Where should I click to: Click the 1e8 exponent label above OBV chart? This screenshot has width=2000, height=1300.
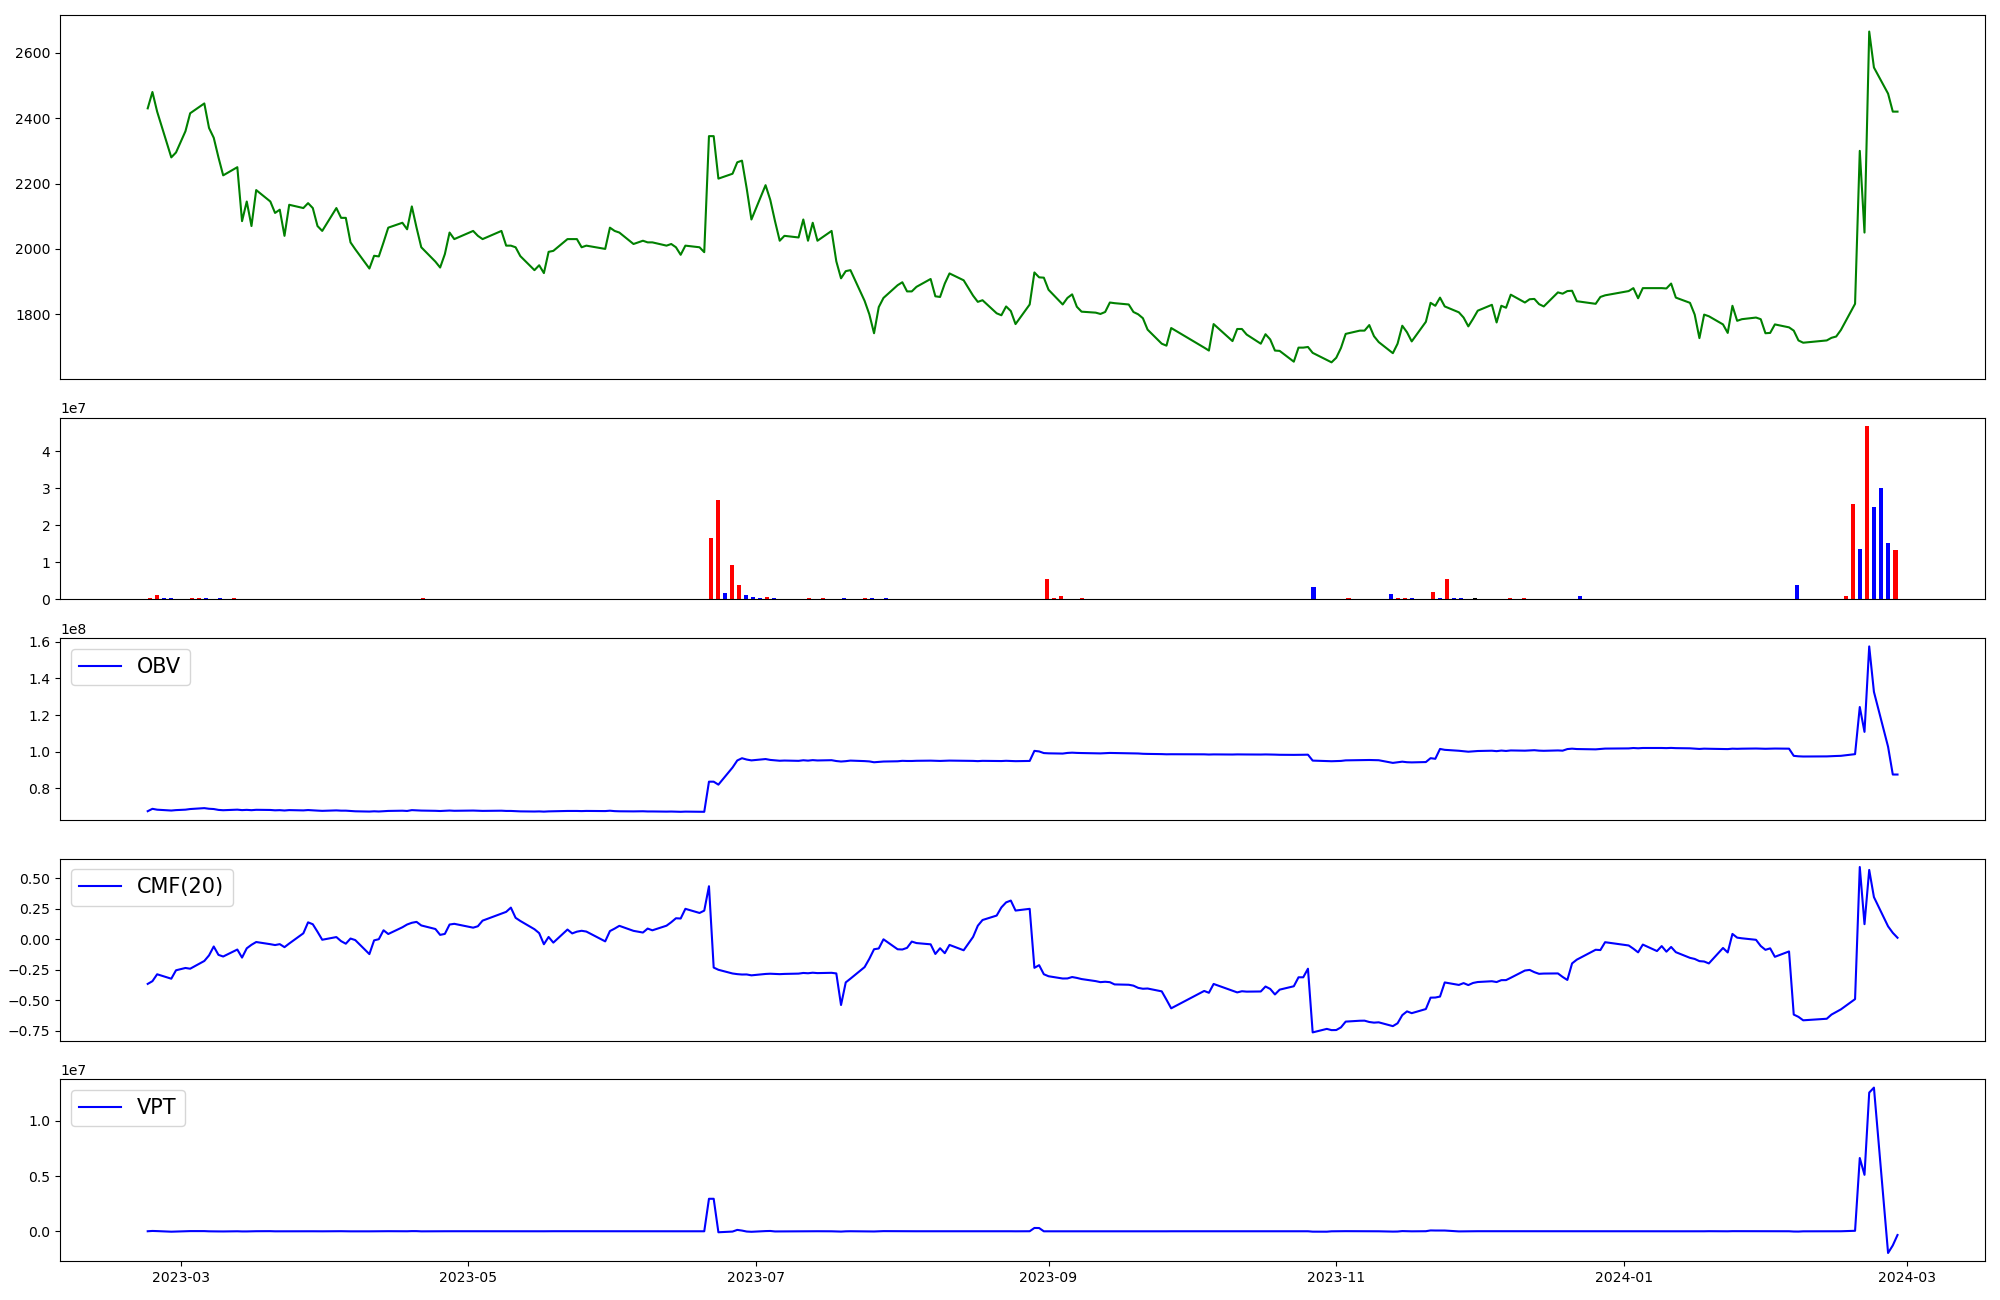tap(74, 629)
